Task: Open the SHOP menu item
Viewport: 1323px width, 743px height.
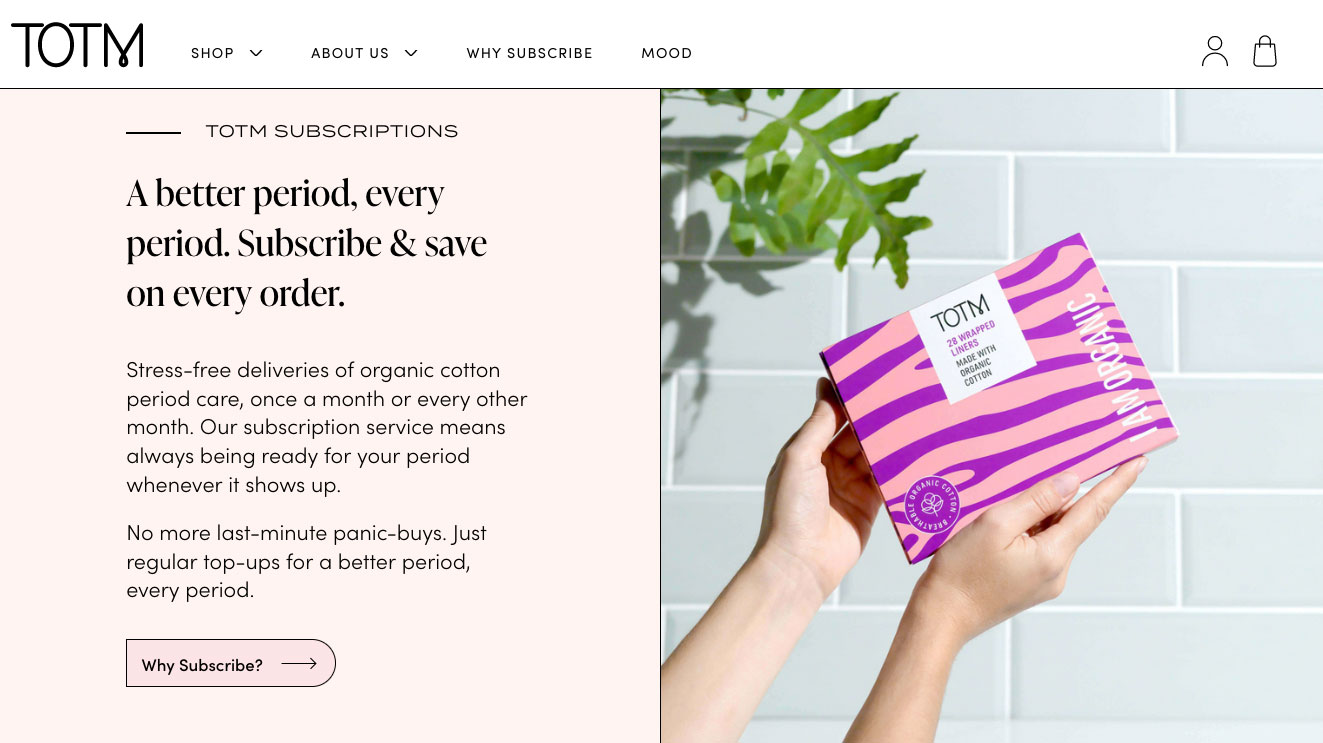Action: [212, 53]
